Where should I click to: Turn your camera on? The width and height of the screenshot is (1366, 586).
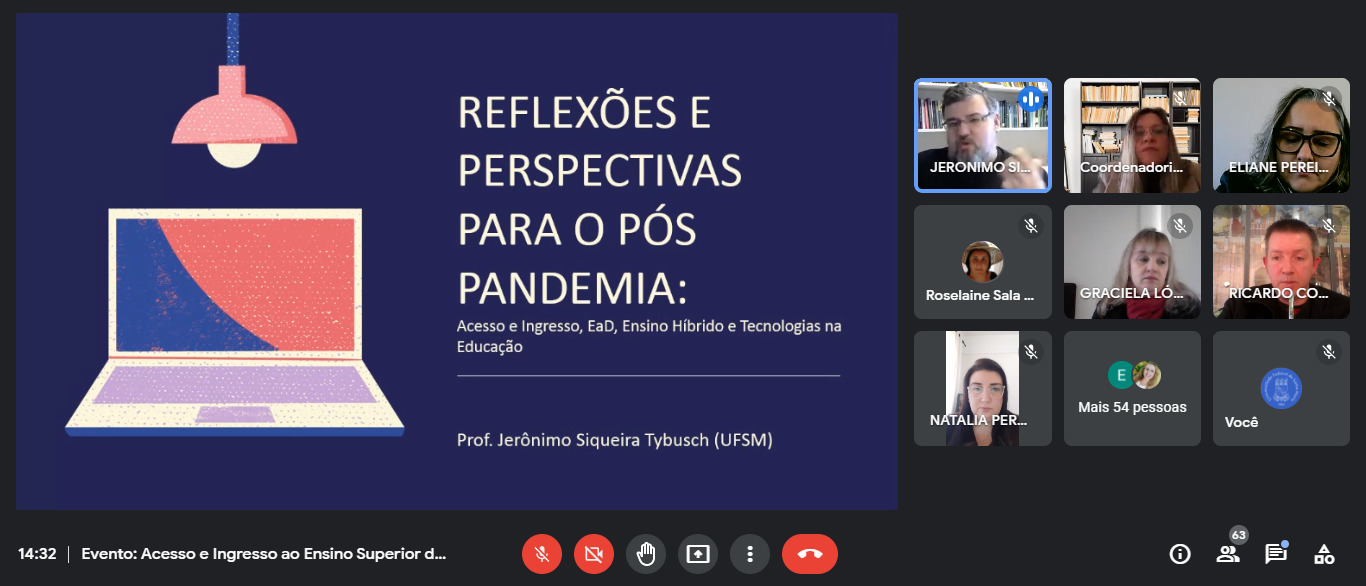pyautogui.click(x=594, y=553)
